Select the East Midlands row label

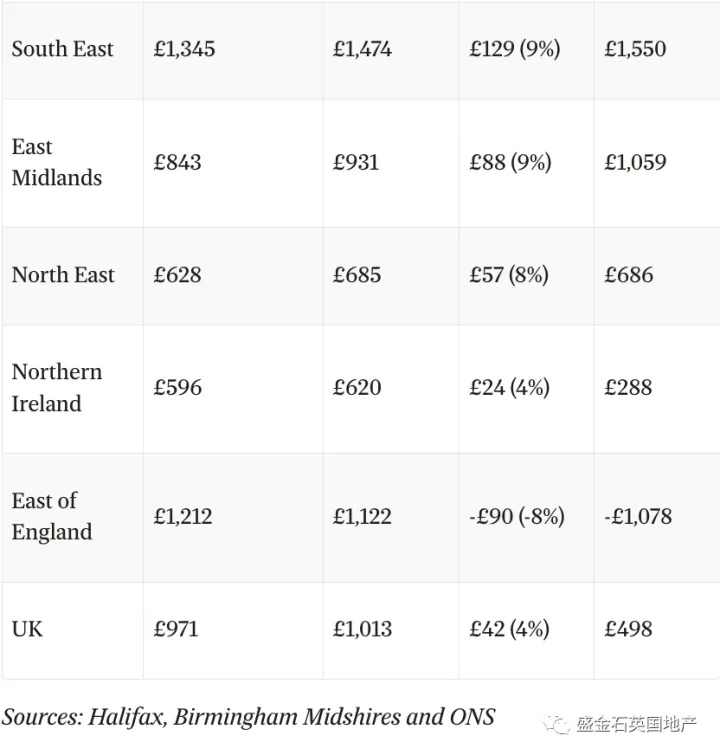point(57,162)
